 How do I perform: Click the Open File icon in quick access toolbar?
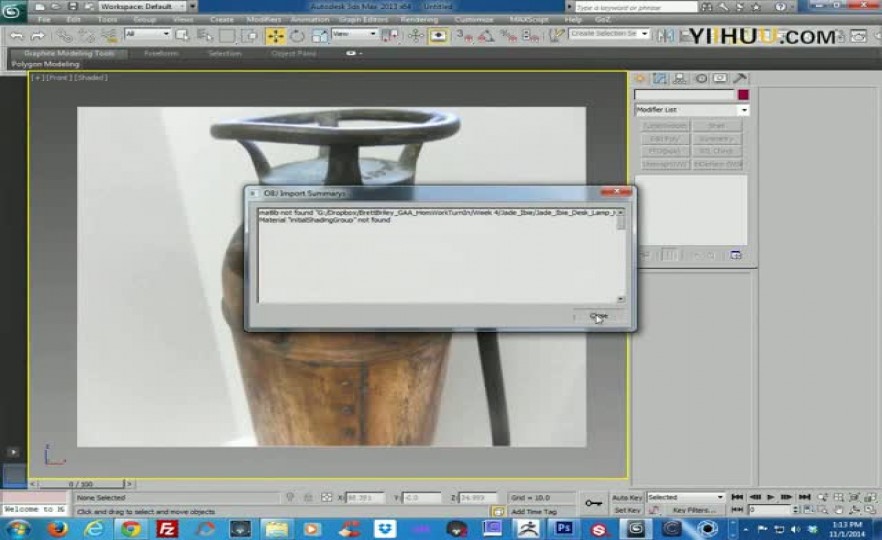[56, 6]
